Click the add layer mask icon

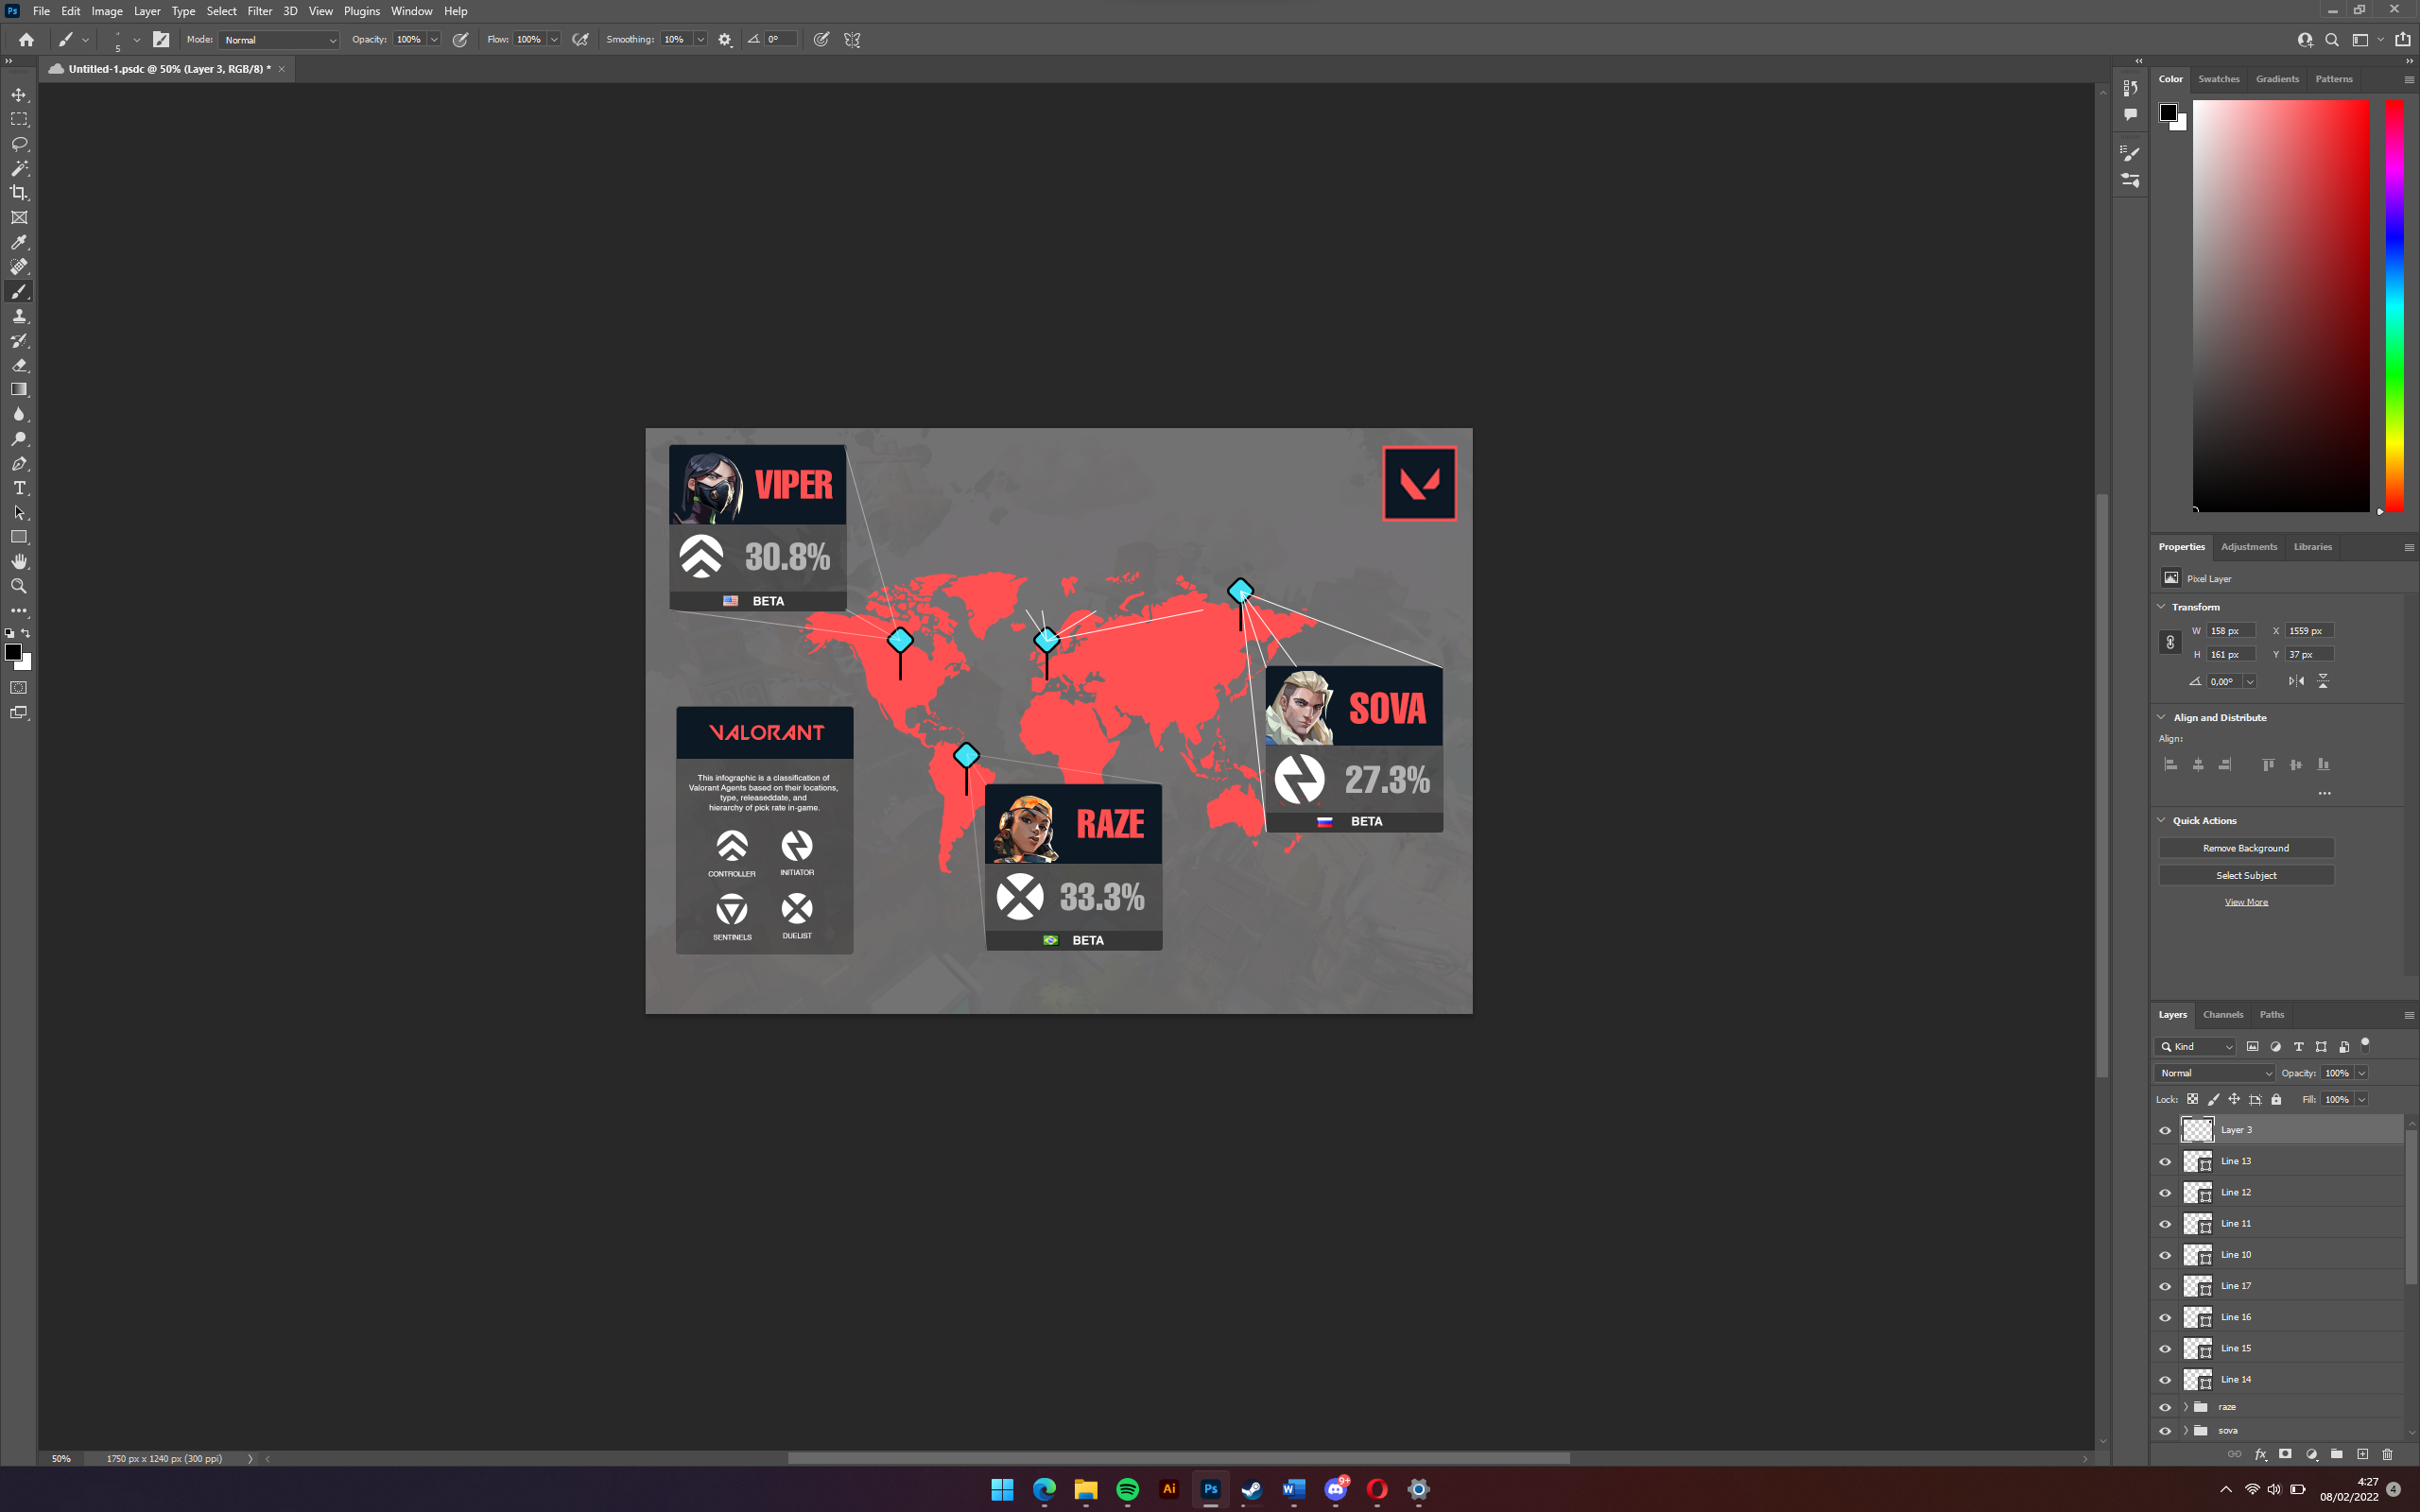[2286, 1454]
